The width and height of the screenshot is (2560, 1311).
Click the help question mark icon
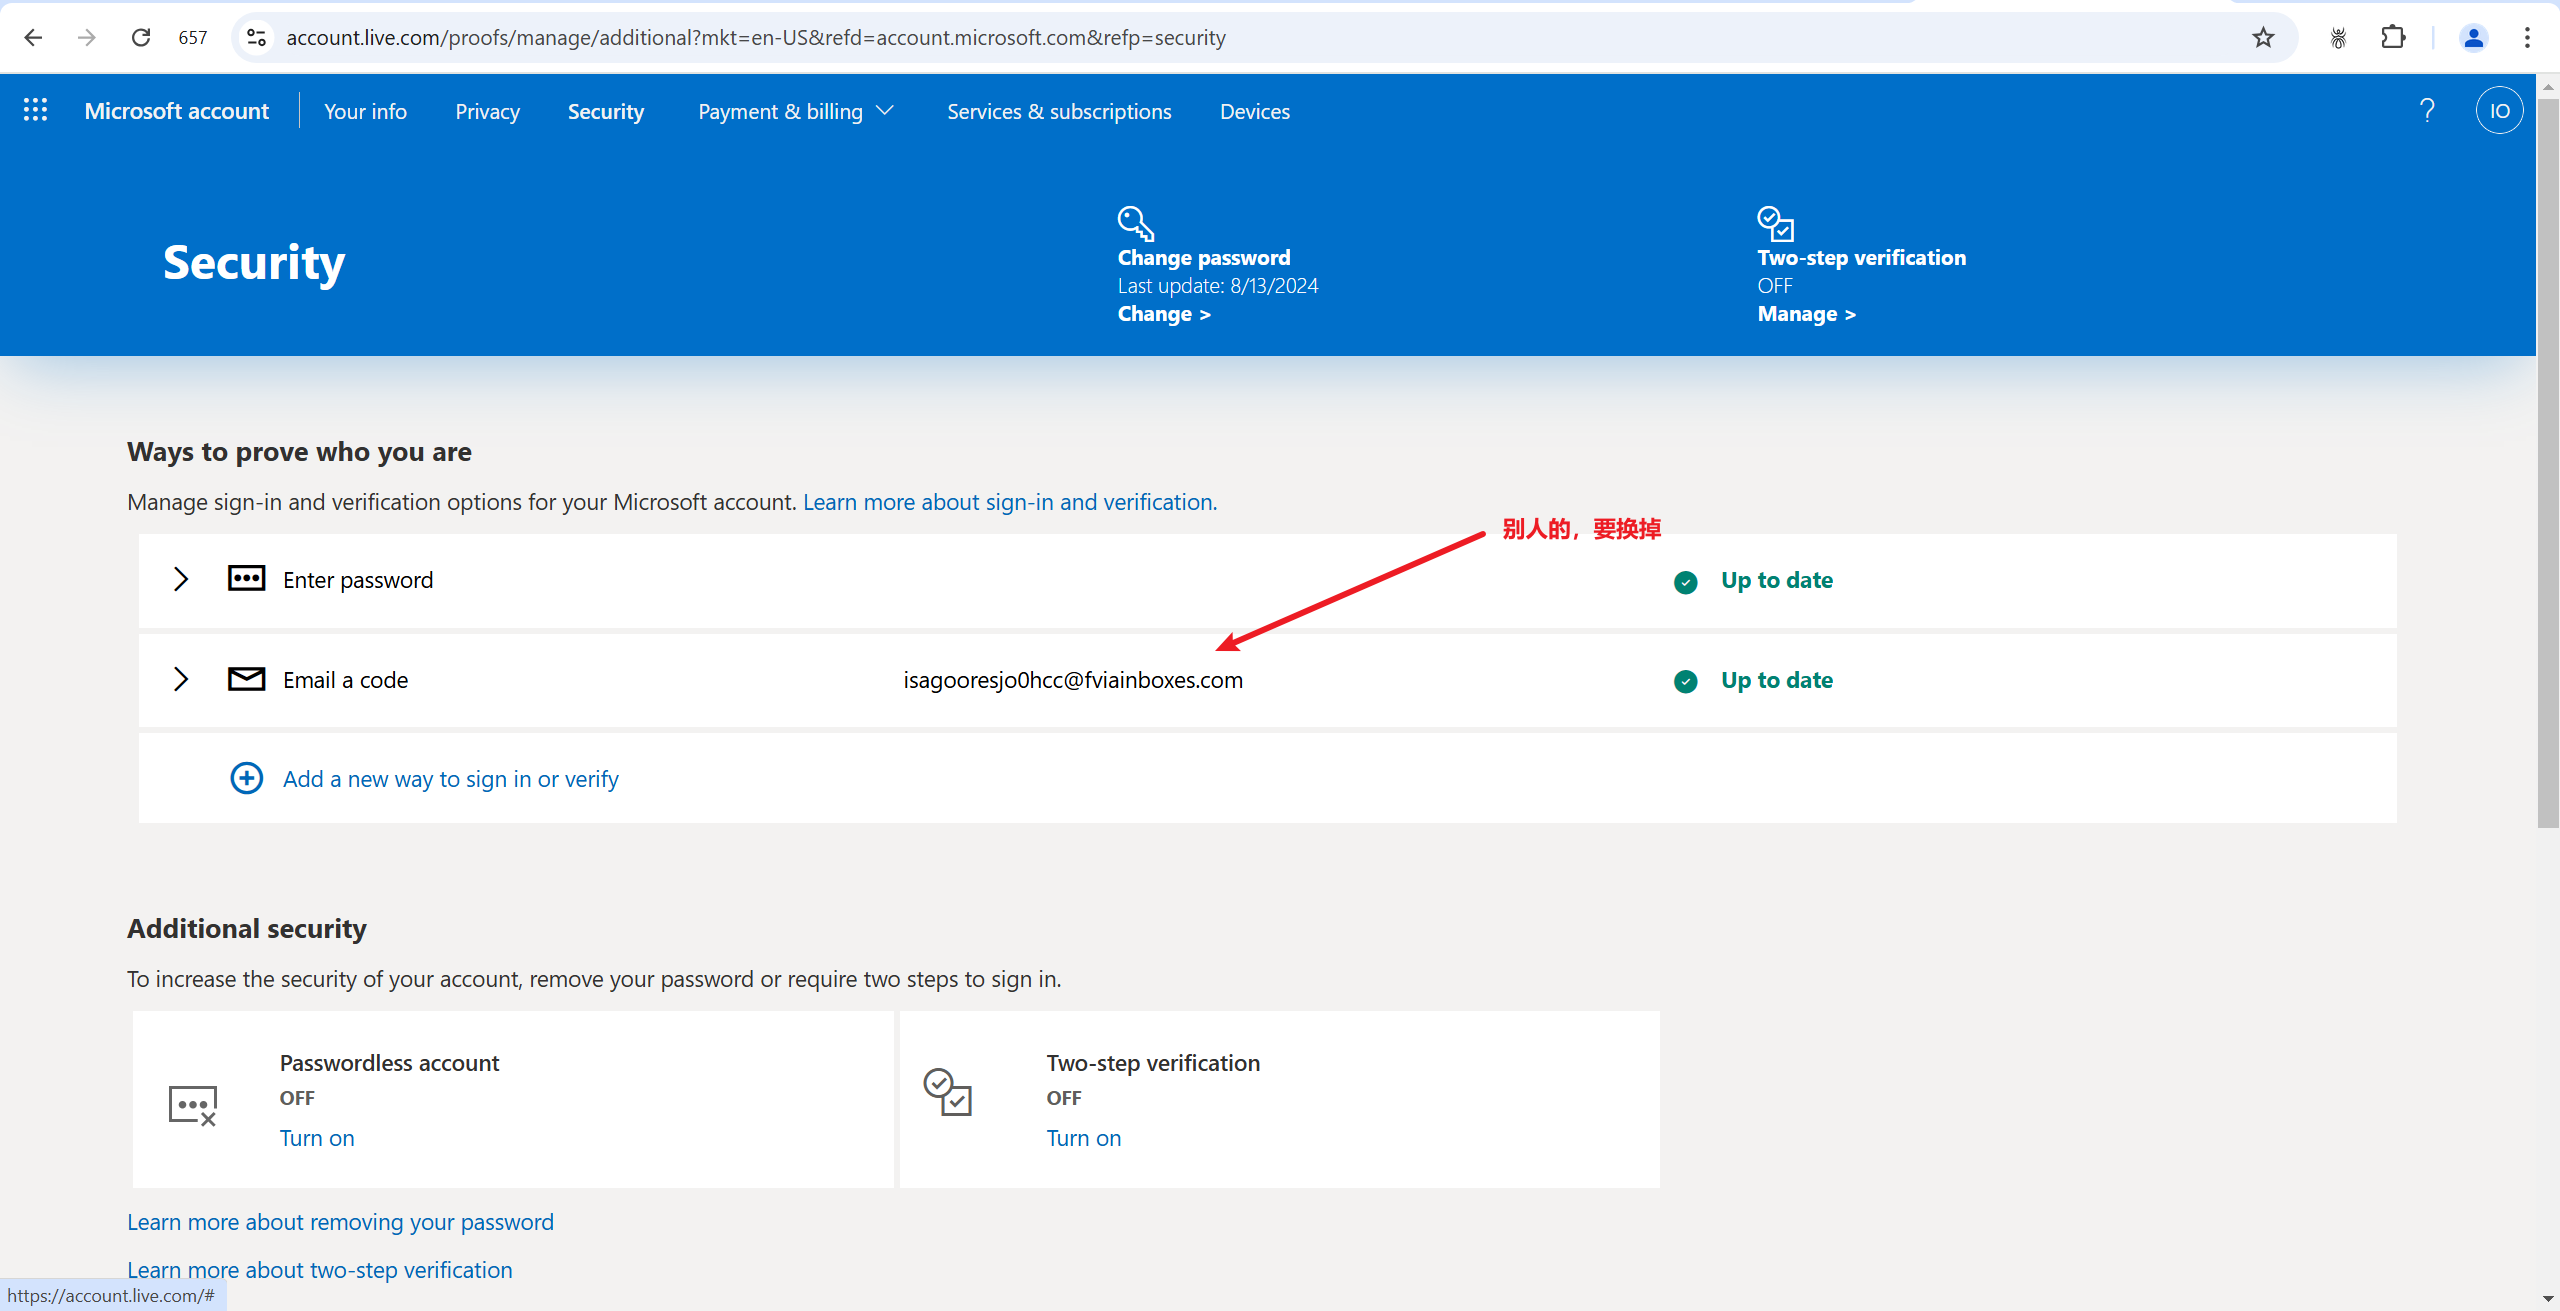coord(2427,110)
